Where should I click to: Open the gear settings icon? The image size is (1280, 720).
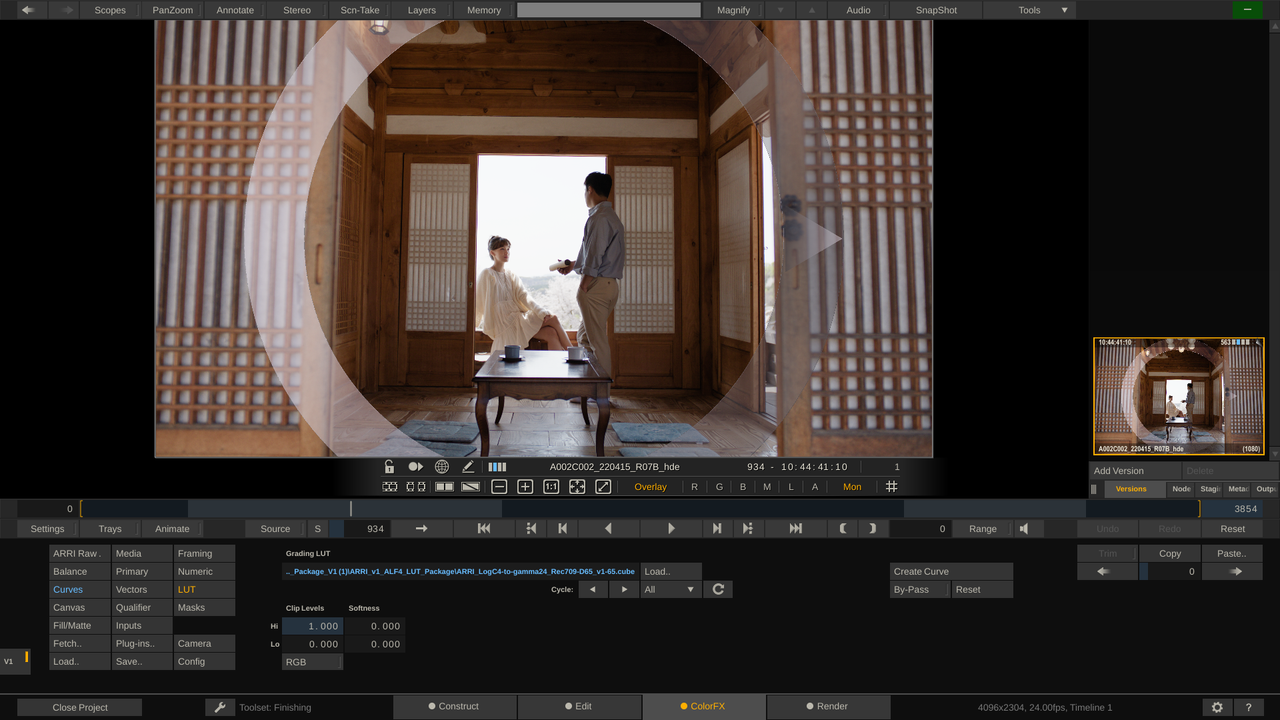coord(1217,707)
